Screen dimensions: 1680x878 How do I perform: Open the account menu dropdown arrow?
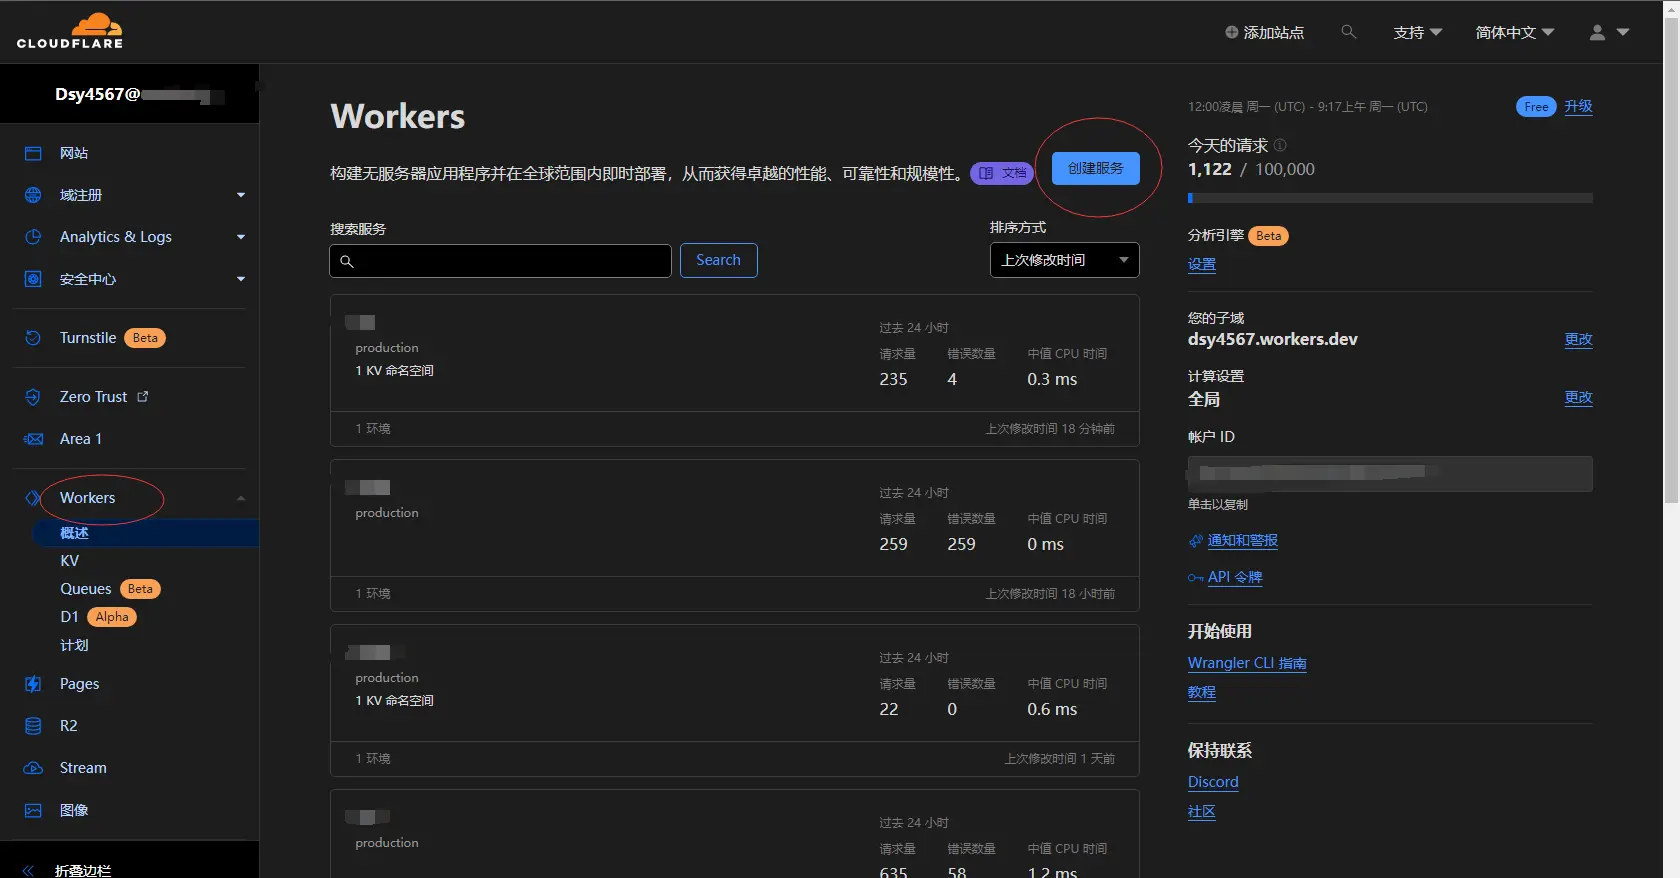coord(1623,32)
